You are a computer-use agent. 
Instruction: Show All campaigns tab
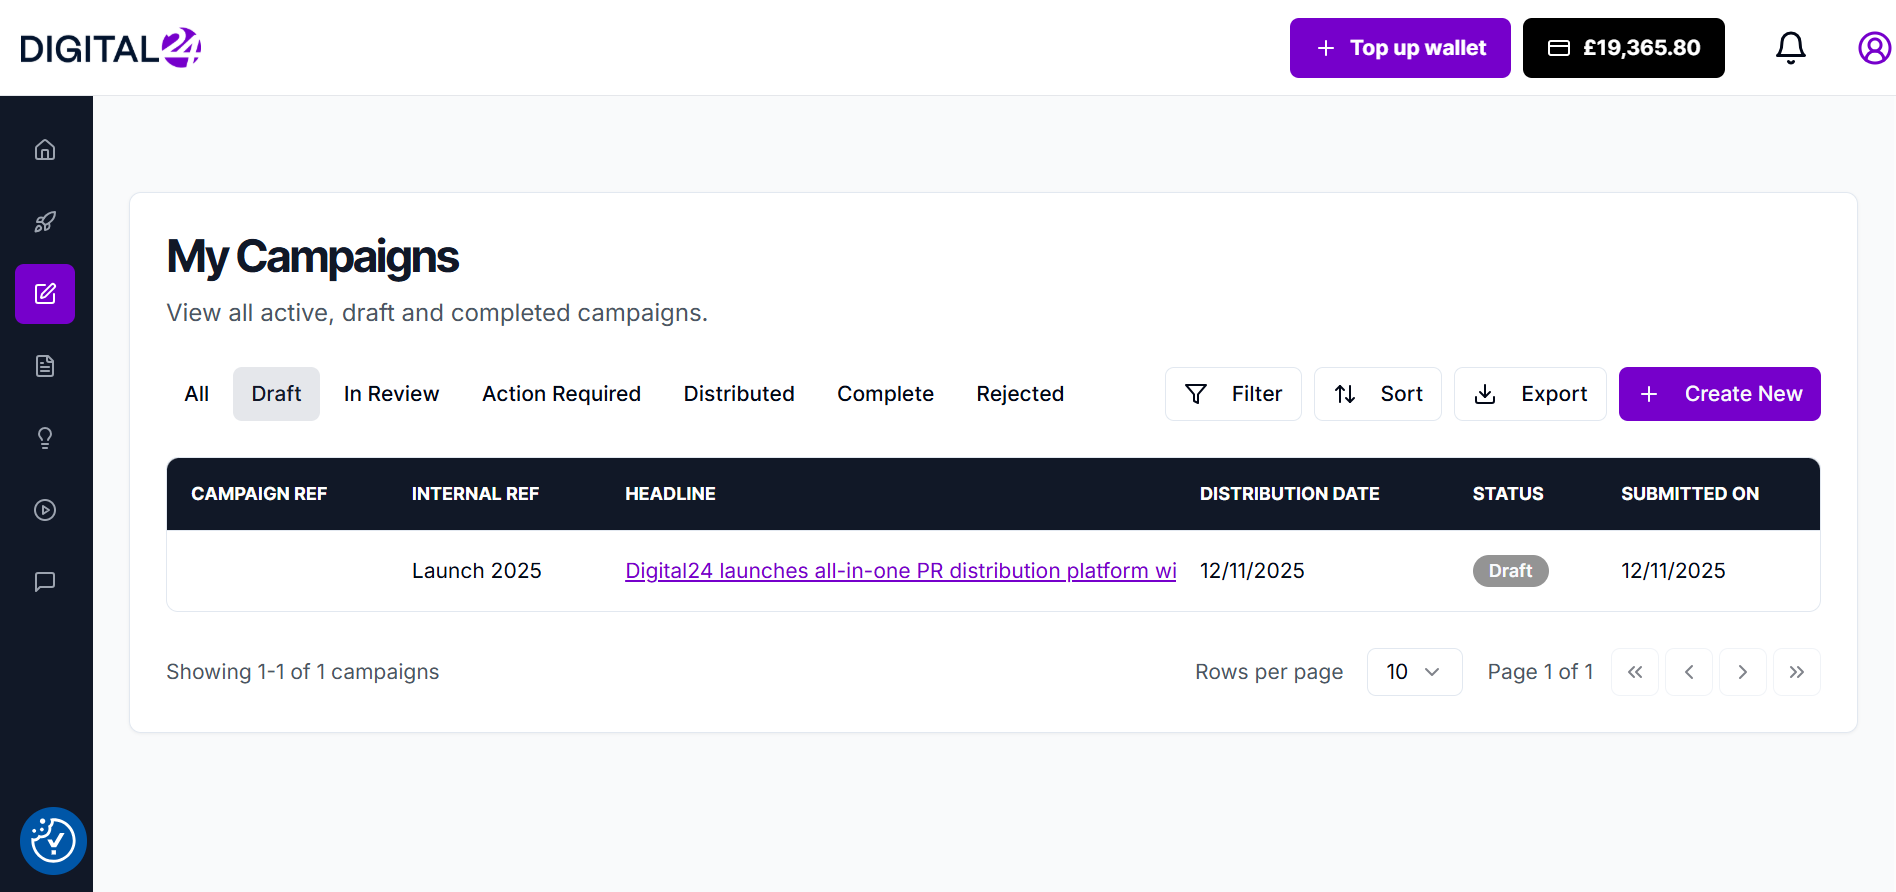[197, 394]
